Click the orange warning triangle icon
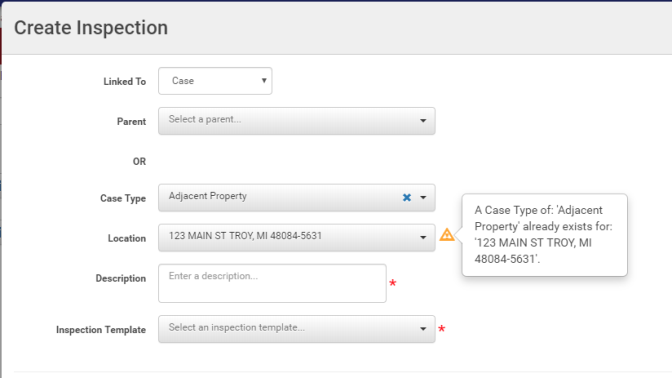The width and height of the screenshot is (672, 378). tap(447, 235)
